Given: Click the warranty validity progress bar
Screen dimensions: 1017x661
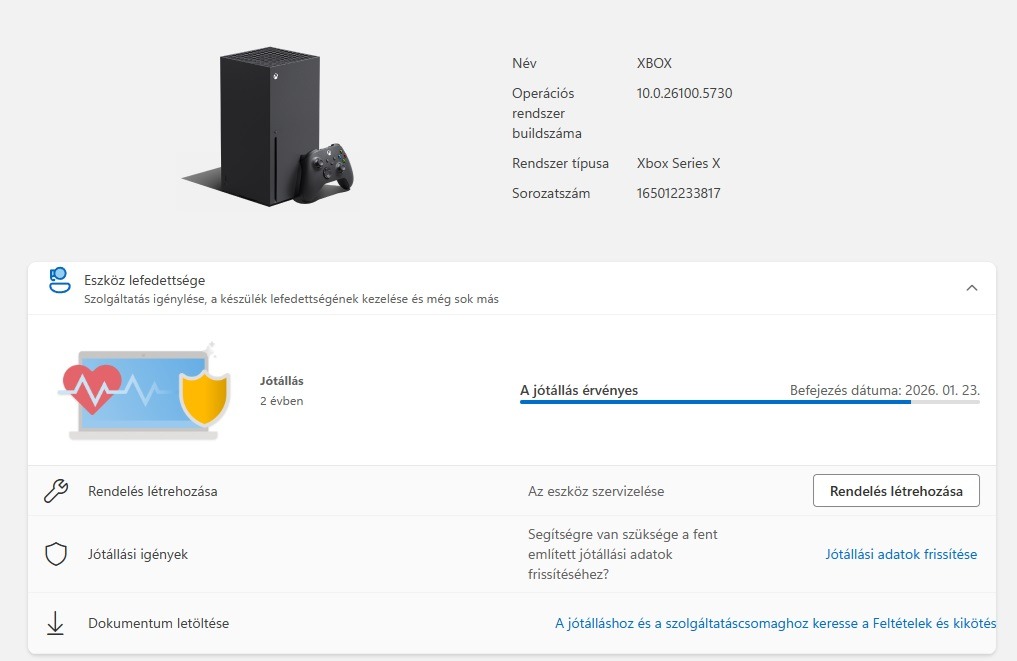Looking at the screenshot, I should pyautogui.click(x=749, y=402).
